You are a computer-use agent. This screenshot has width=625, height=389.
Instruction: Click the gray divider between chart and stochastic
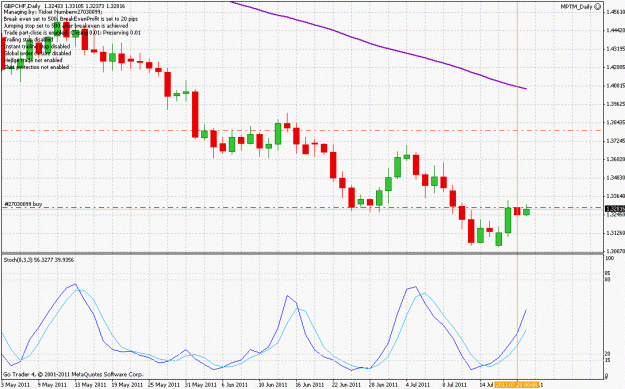302,253
